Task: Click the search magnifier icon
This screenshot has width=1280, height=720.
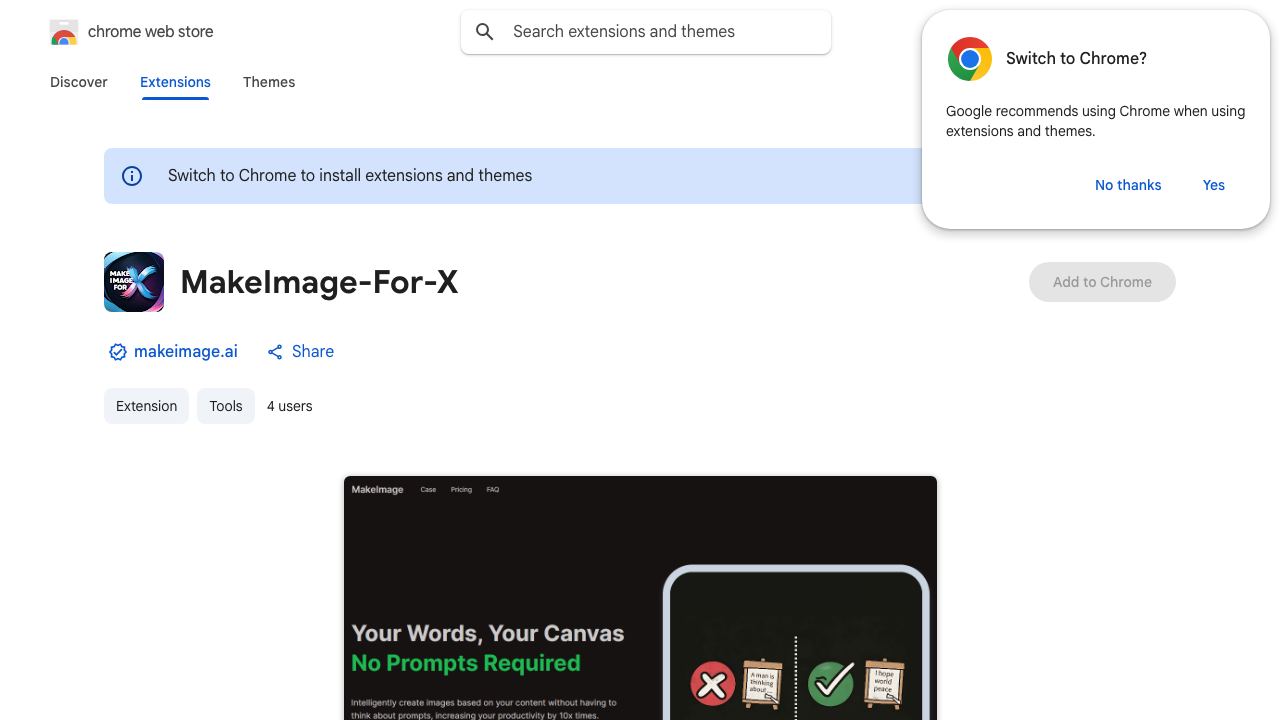Action: point(485,32)
